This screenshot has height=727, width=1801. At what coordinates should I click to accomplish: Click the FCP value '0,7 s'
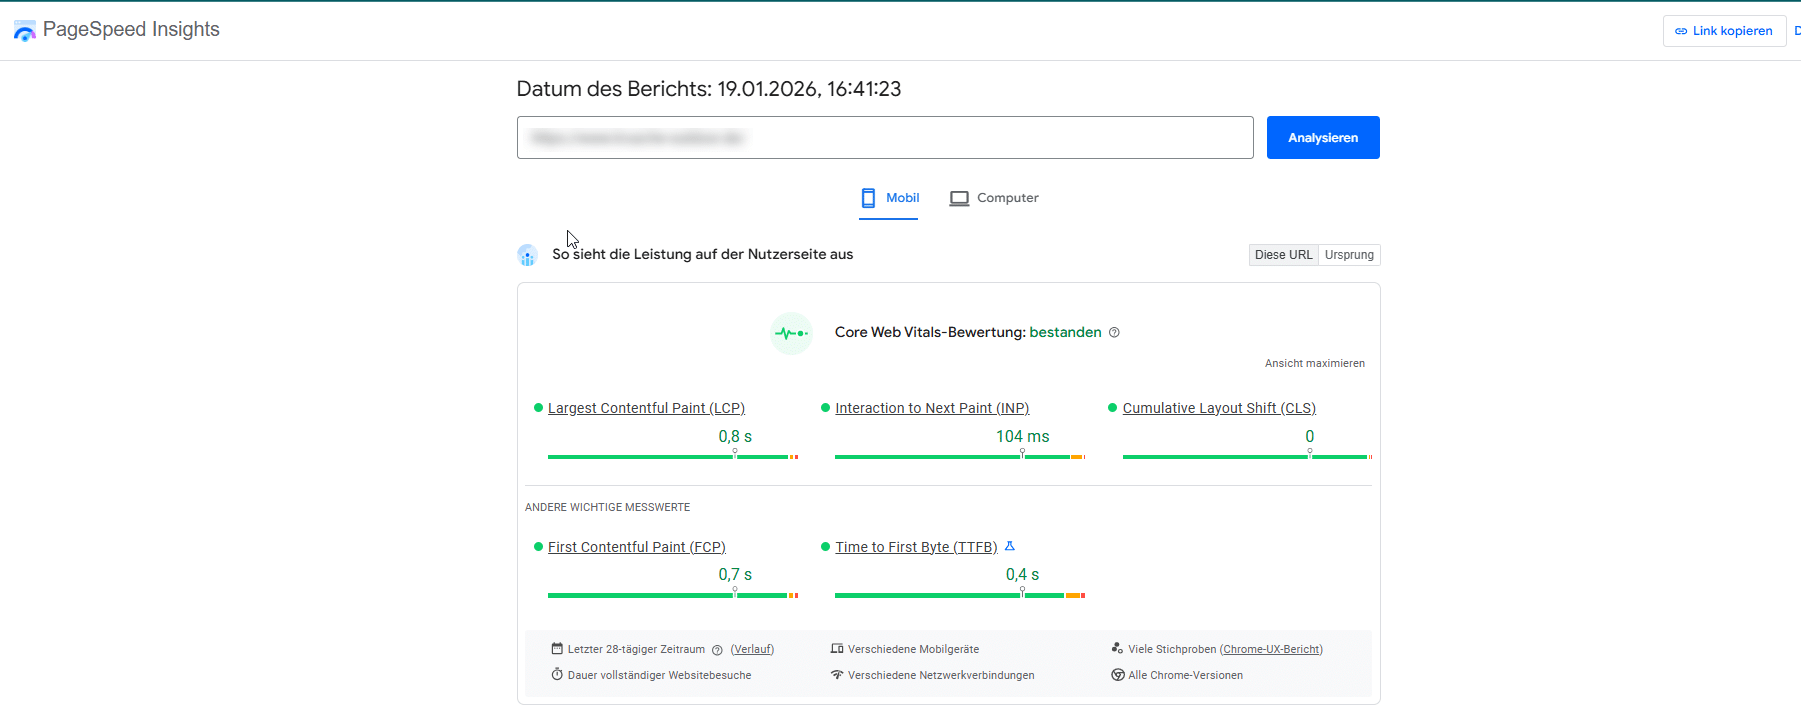[x=735, y=574]
